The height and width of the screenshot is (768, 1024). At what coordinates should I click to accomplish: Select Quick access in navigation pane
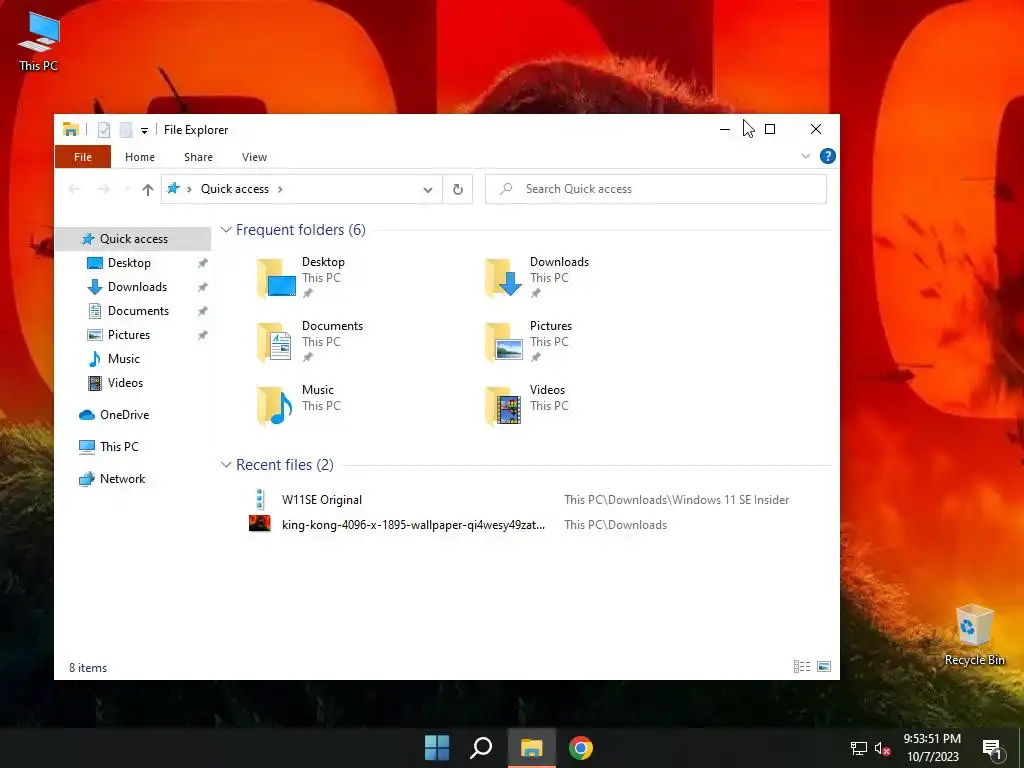(133, 239)
